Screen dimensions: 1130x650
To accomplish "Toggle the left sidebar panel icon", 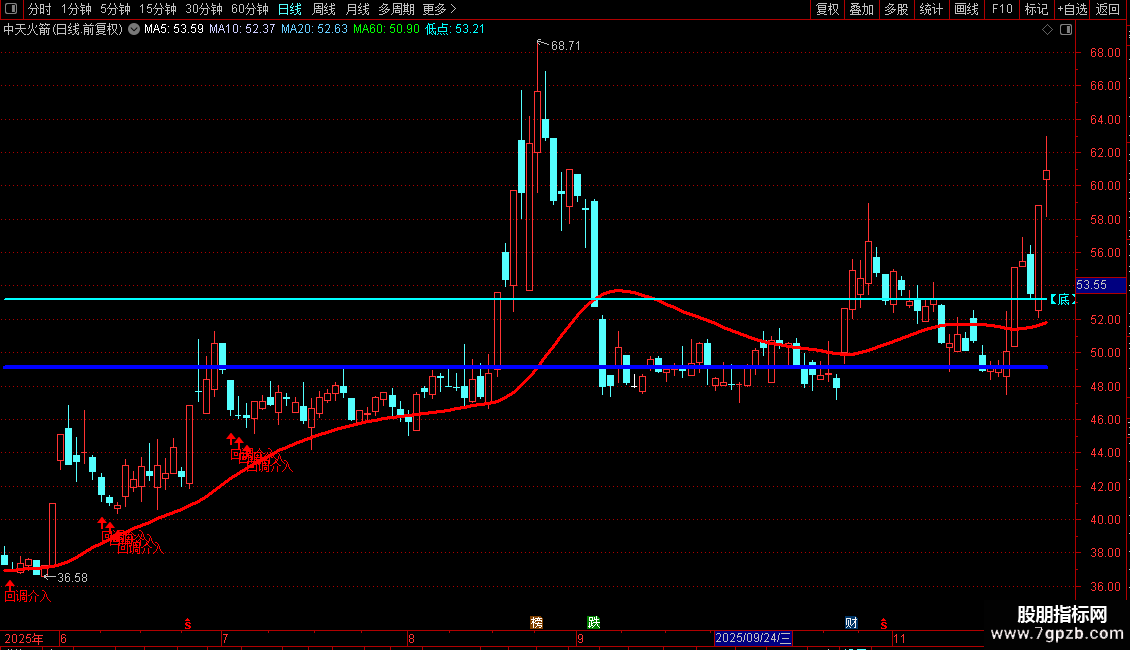I will click(11, 9).
